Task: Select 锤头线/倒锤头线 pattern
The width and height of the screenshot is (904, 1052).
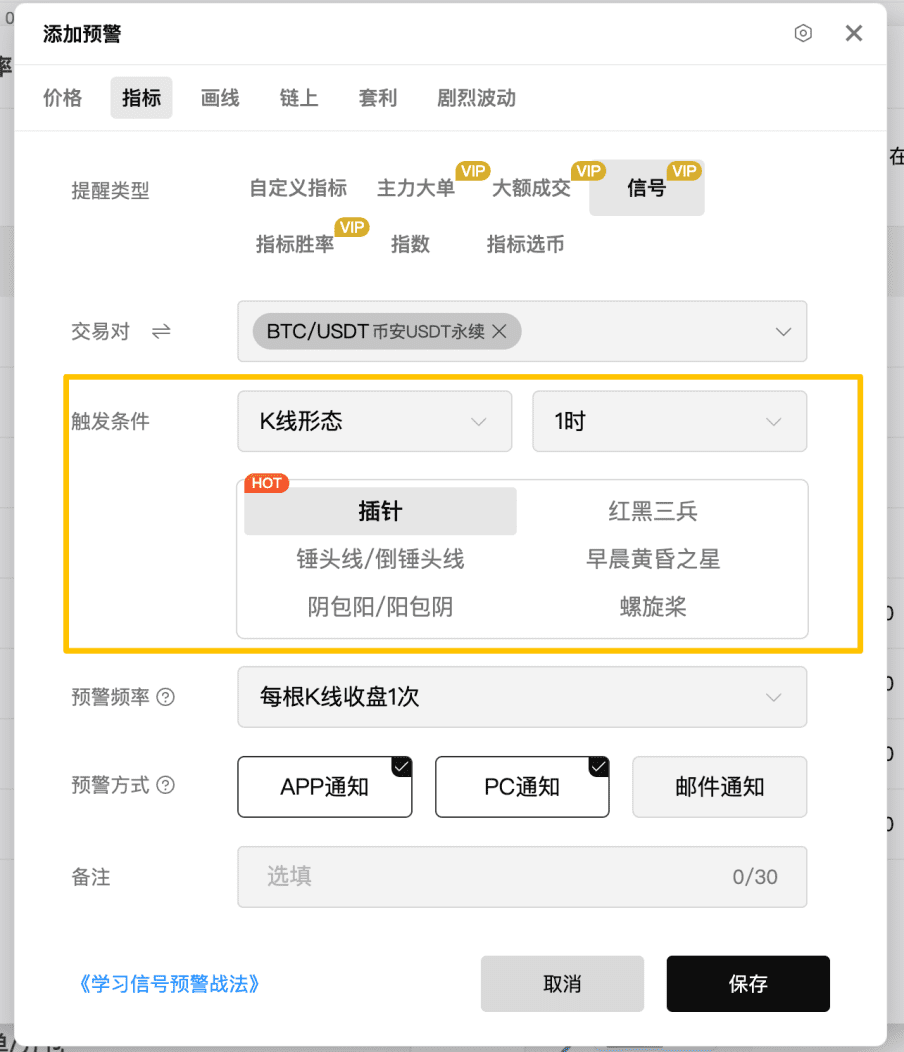Action: click(381, 559)
